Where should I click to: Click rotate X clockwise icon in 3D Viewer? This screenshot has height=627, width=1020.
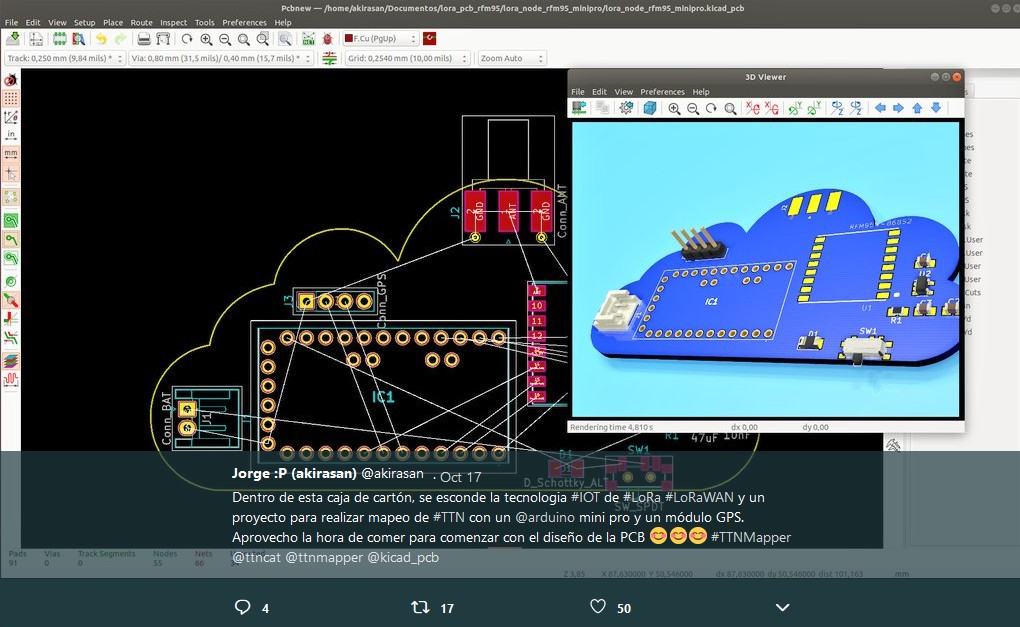tap(753, 108)
